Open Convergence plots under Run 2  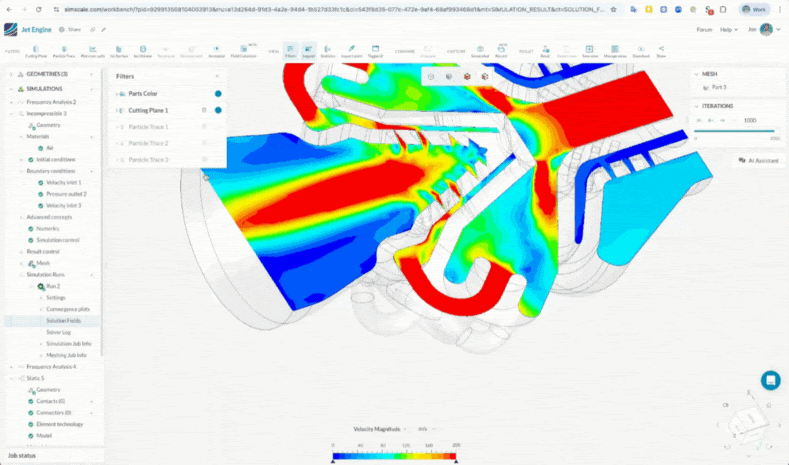tap(67, 309)
